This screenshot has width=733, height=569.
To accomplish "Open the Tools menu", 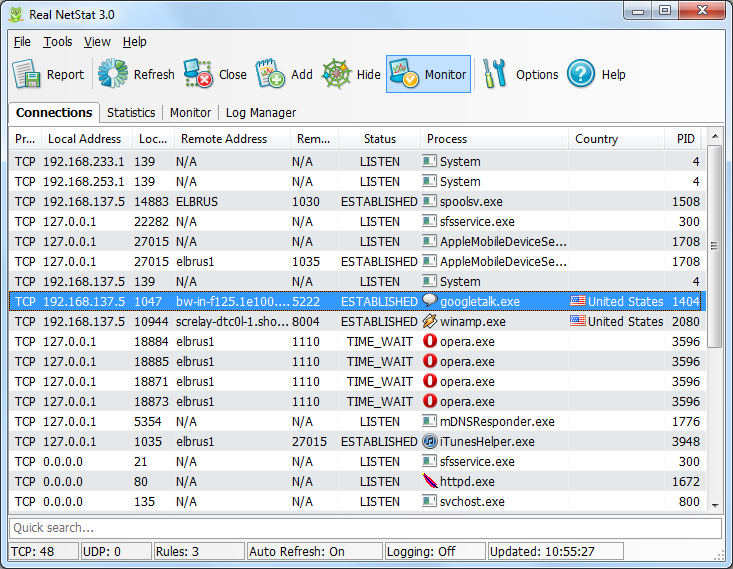I will [58, 42].
